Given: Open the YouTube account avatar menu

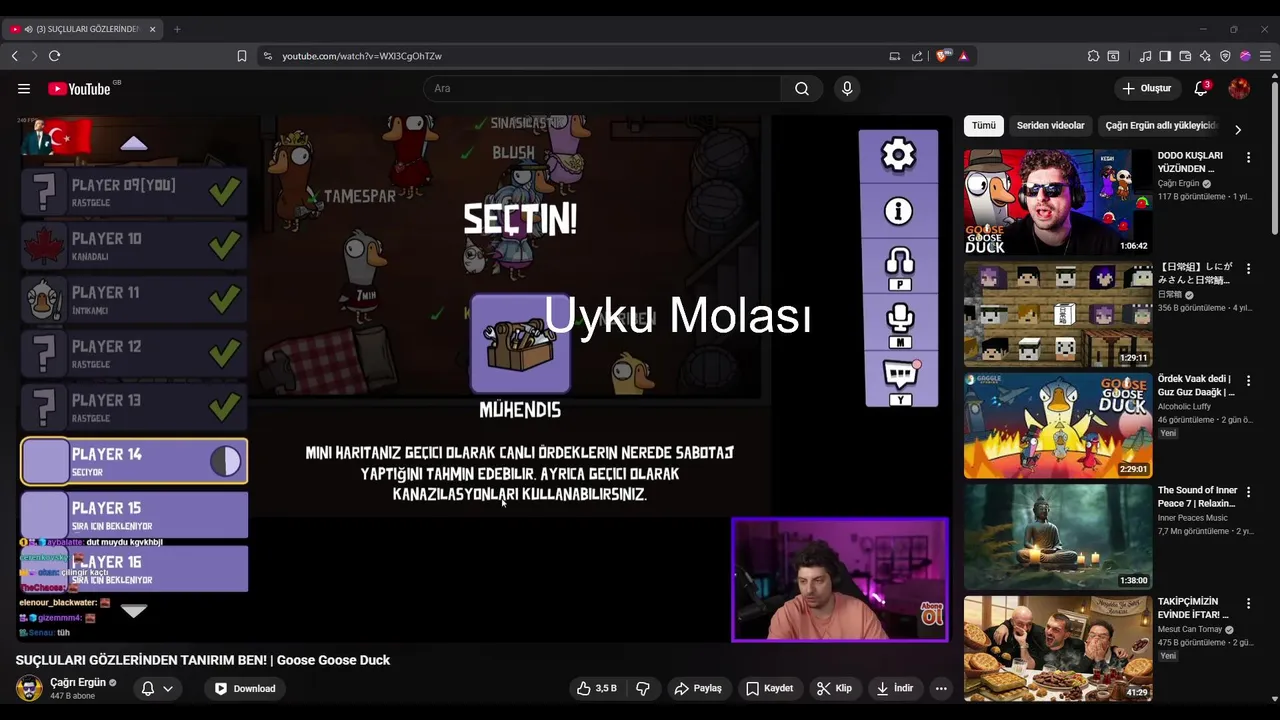Looking at the screenshot, I should pos(1239,89).
